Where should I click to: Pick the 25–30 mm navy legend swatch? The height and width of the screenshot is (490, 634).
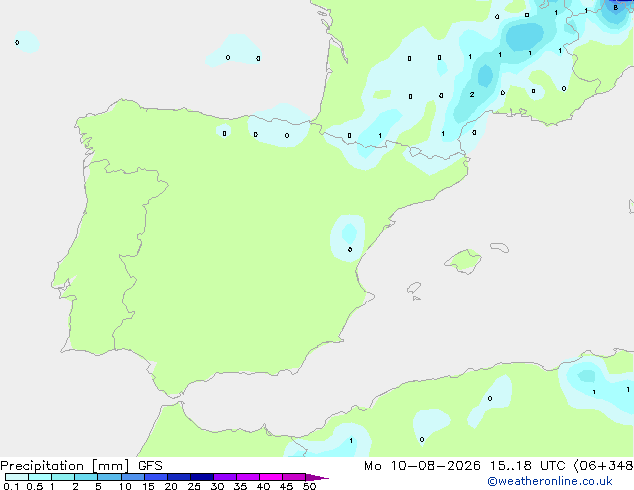pyautogui.click(x=202, y=477)
